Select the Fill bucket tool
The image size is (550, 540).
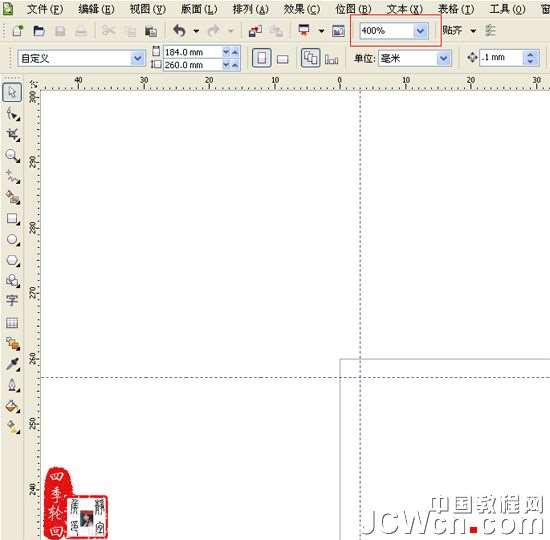13,406
